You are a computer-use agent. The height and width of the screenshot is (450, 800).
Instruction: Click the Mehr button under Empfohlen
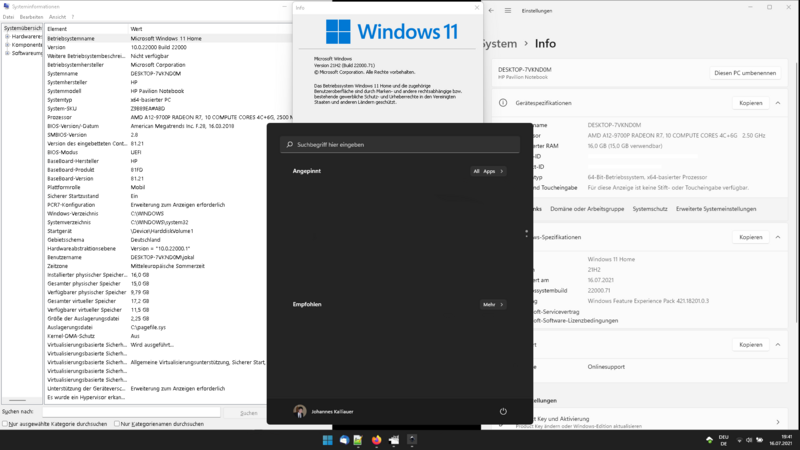[x=493, y=305]
